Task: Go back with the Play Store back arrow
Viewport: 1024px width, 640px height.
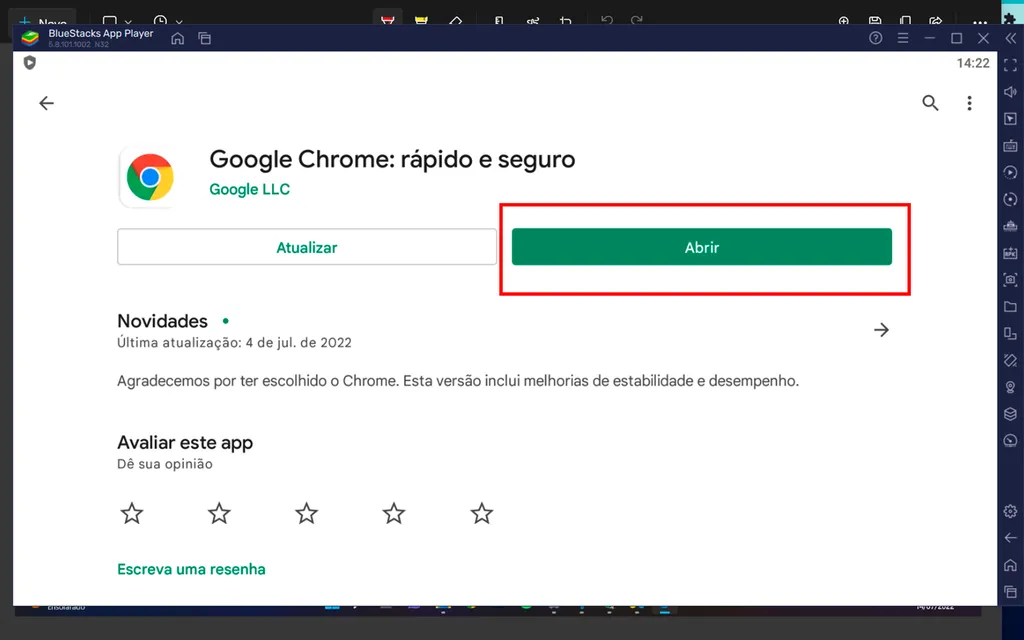Action: [46, 103]
